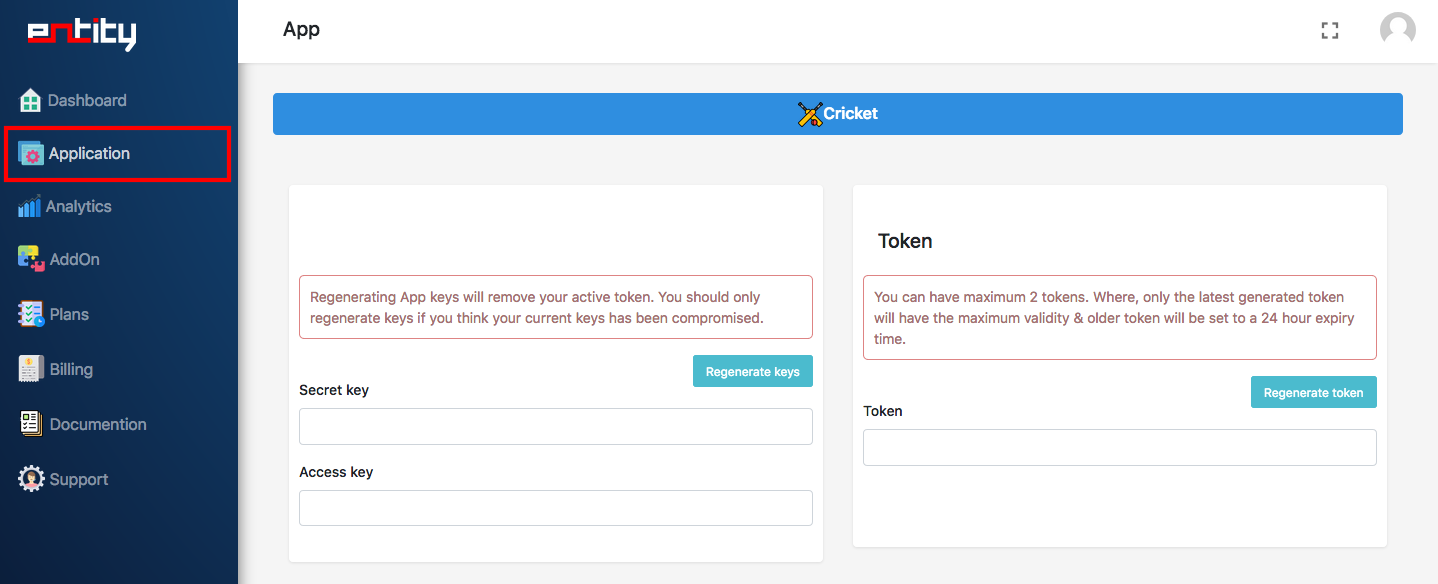Viewport: 1438px width, 584px height.
Task: Click the Plans checklist icon
Action: coord(31,314)
